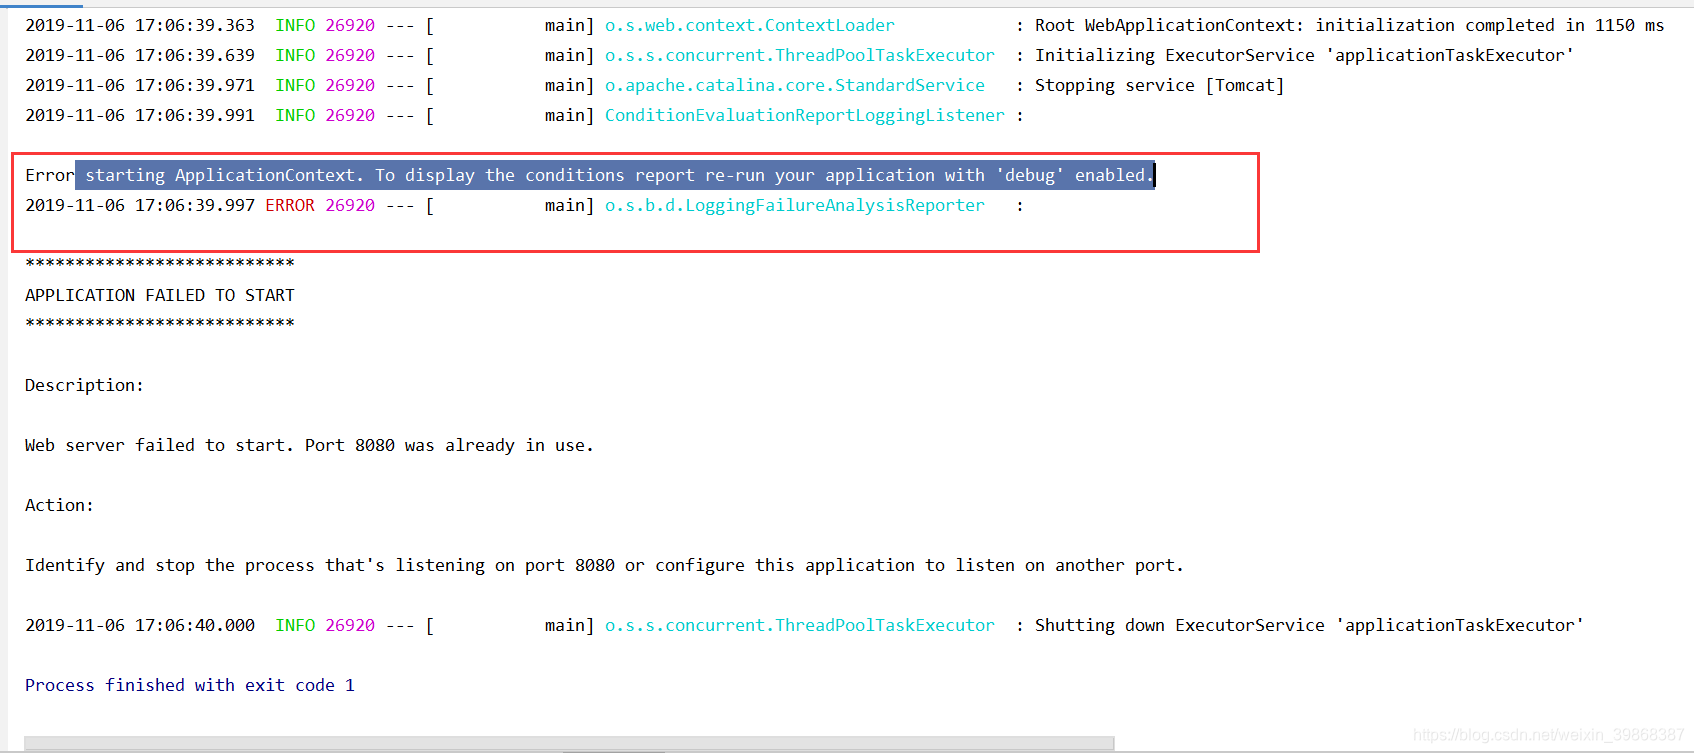Click the word 'Error' before highlighted text
Screen dimensions: 1694x753
click(x=50, y=175)
